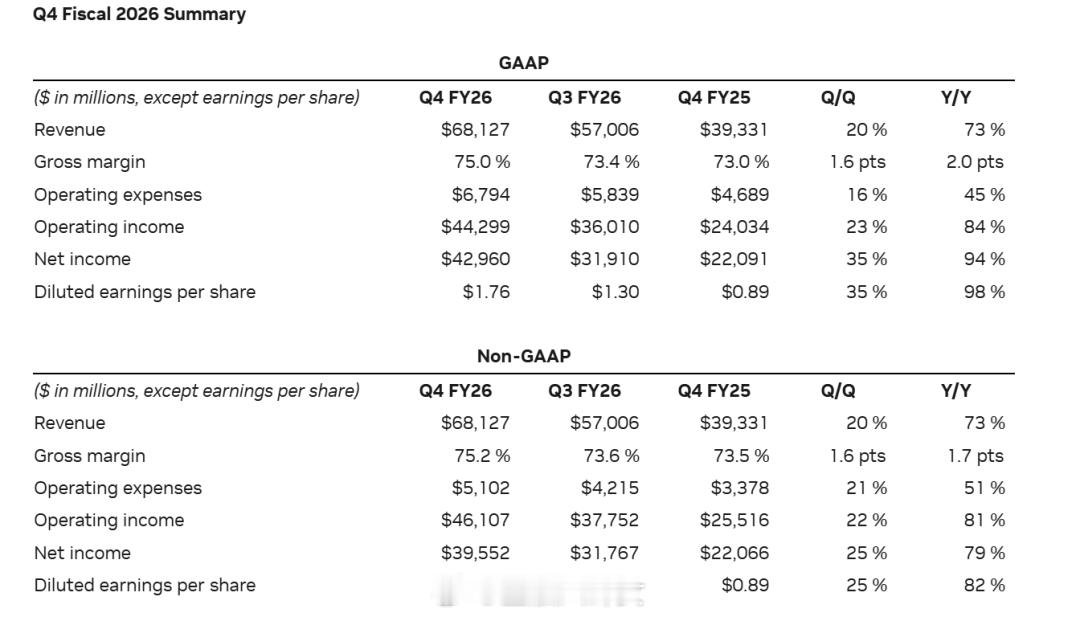The image size is (1080, 617).
Task: Click Non-GAAP Diluted earnings per share label
Action: (x=145, y=585)
